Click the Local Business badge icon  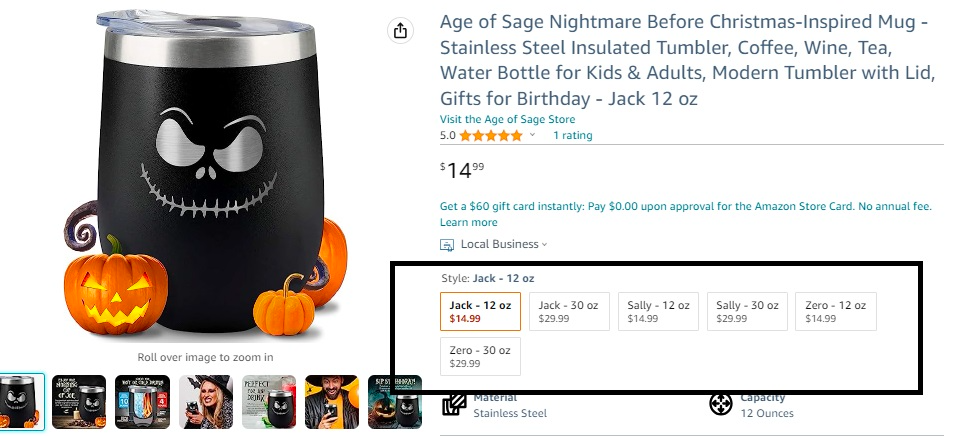(x=447, y=245)
